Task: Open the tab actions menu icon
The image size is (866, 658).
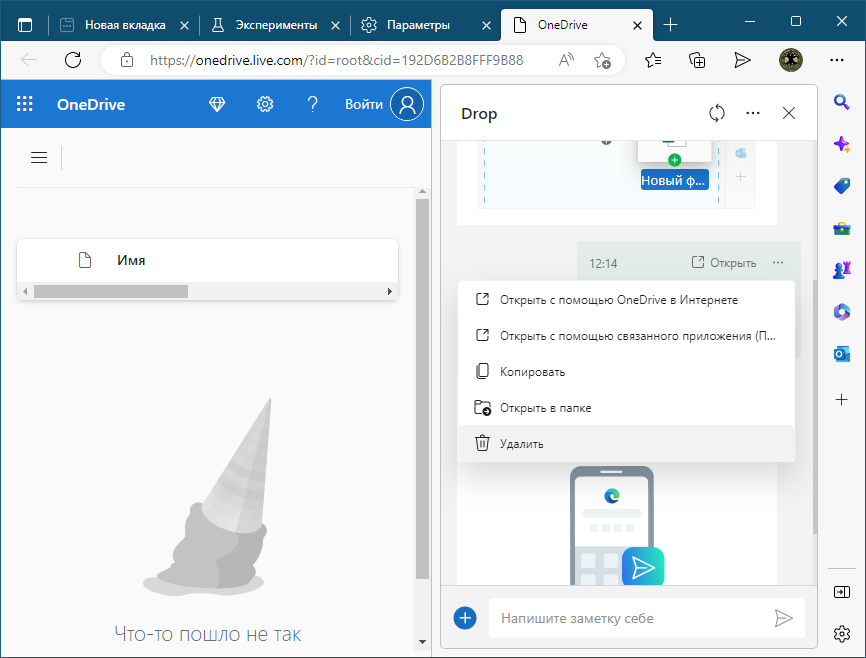Action: (x=25, y=25)
